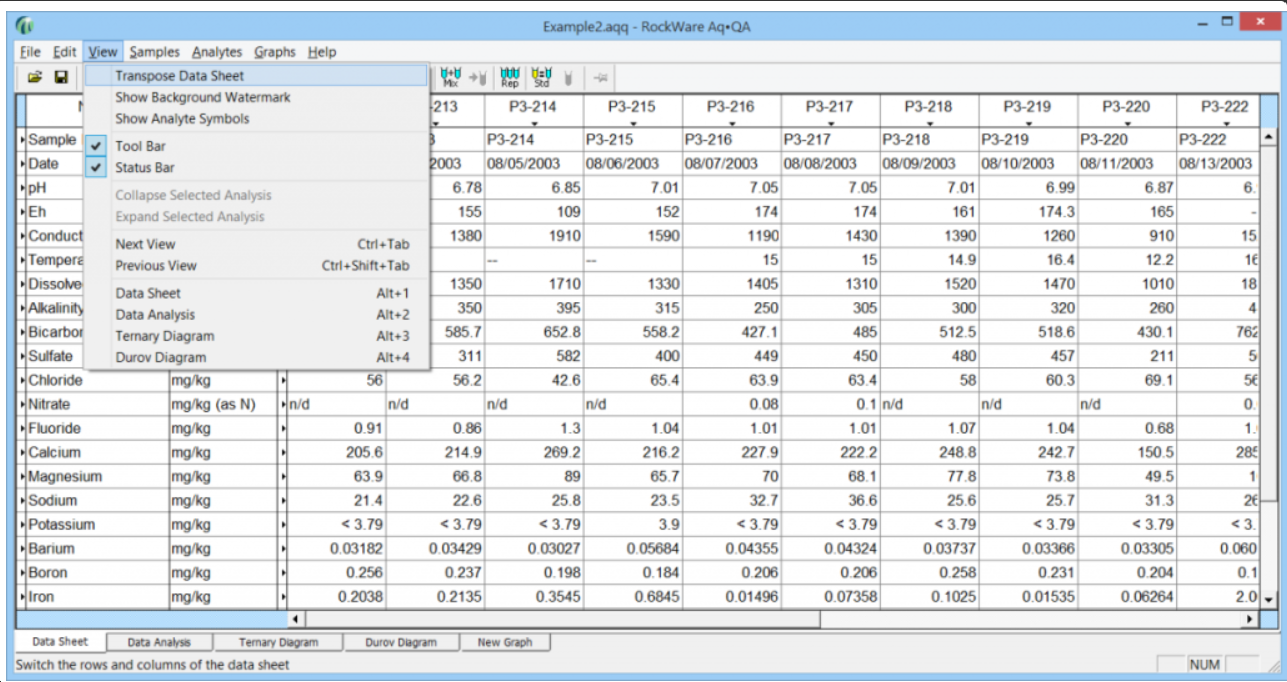Open the Help menu
The width and height of the screenshot is (1287, 682).
pyautogui.click(x=322, y=51)
